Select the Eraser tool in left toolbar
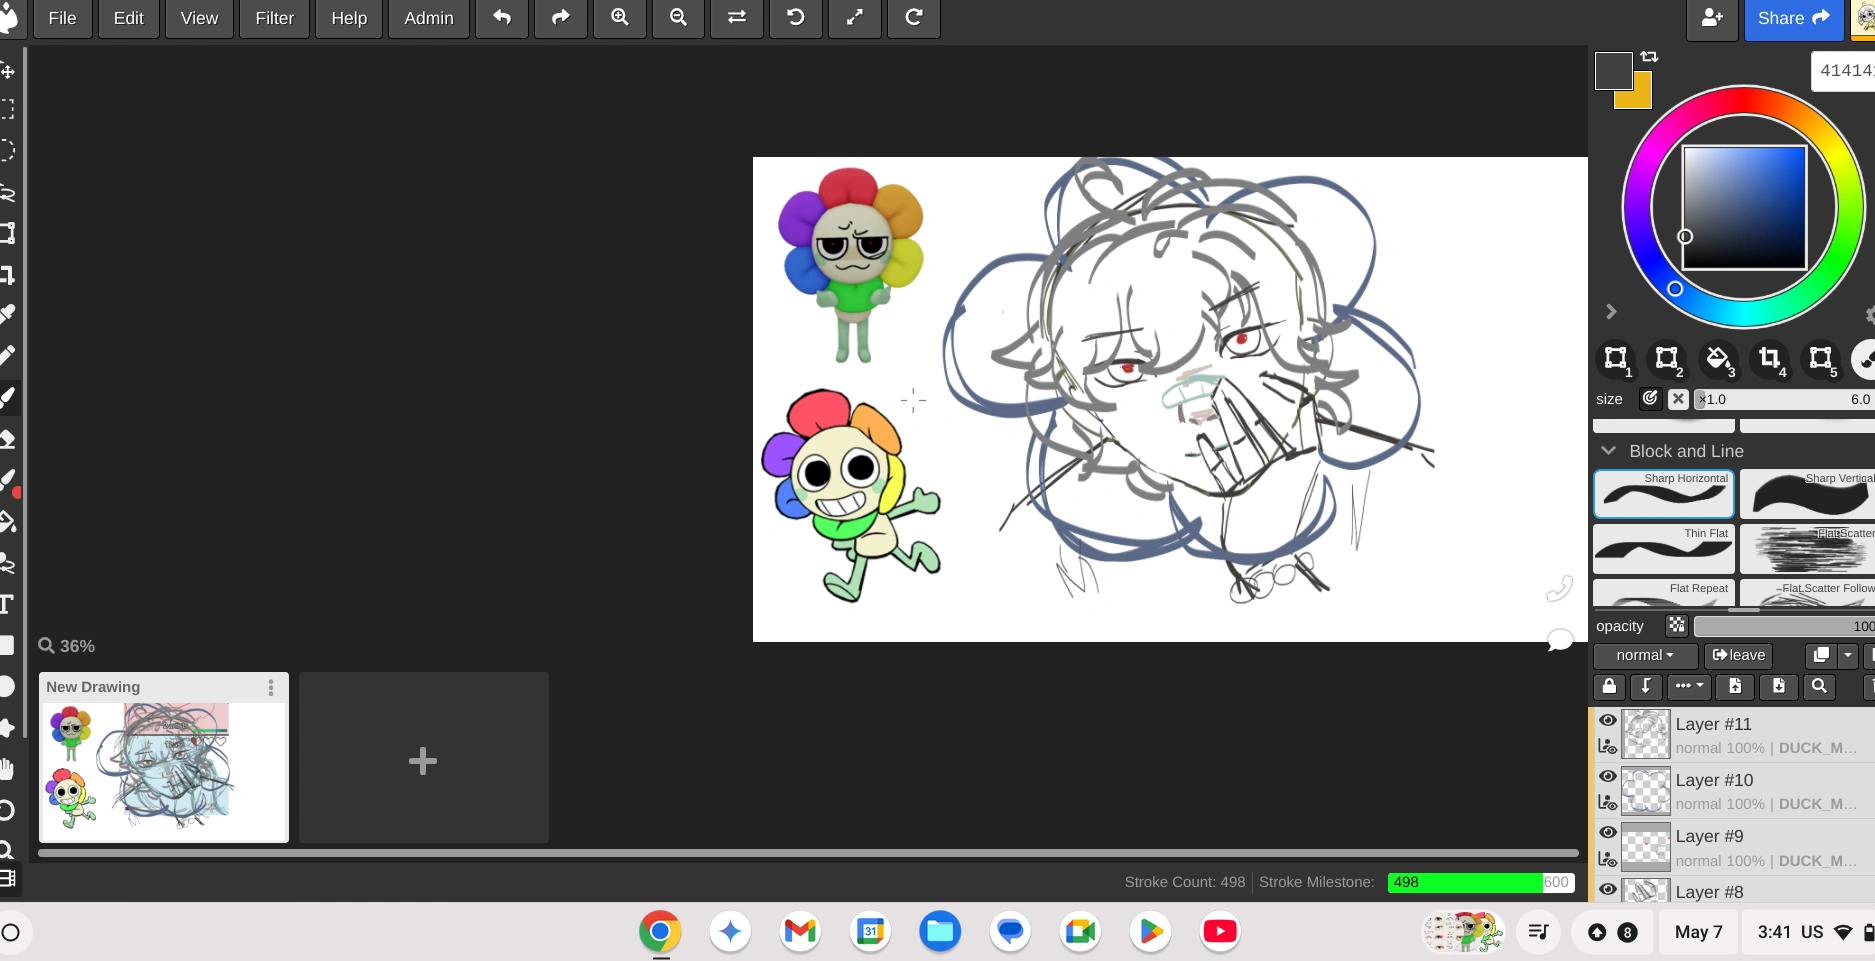Screen dimensions: 1875x961 point(7,439)
